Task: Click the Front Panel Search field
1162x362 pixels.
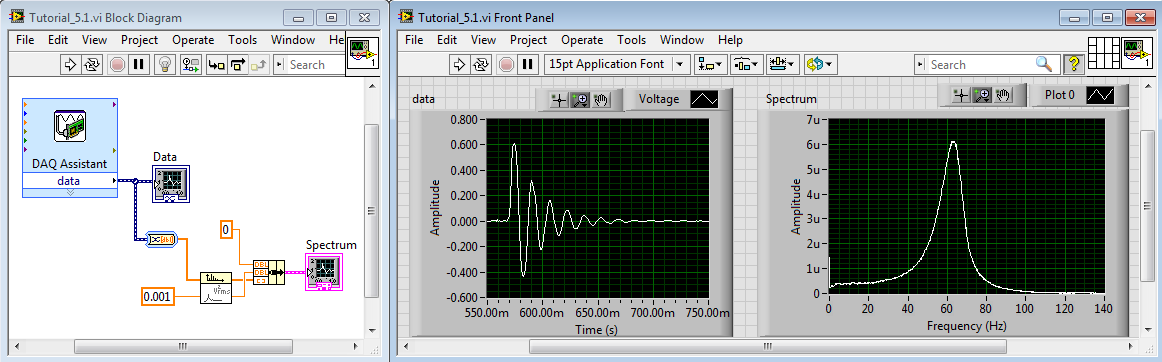Action: click(x=983, y=65)
